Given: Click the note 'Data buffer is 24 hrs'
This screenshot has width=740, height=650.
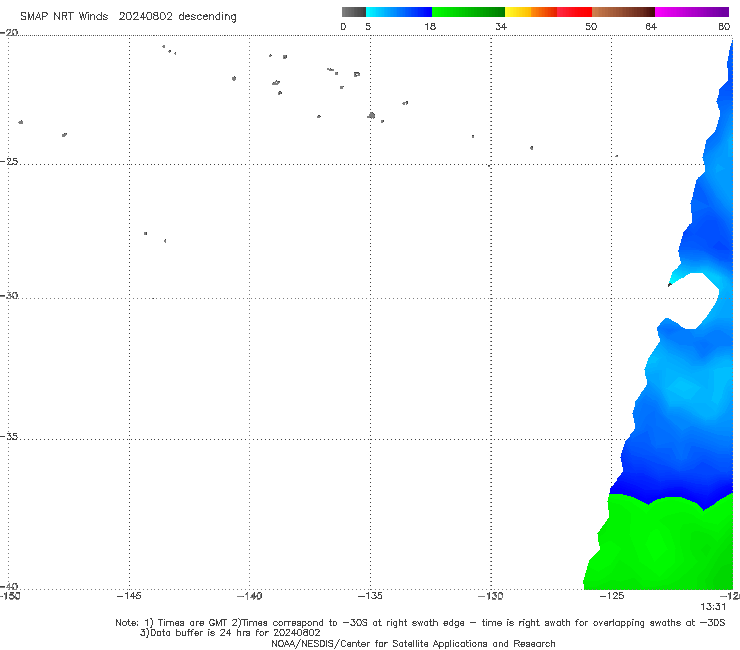Looking at the screenshot, I should [x=230, y=633].
